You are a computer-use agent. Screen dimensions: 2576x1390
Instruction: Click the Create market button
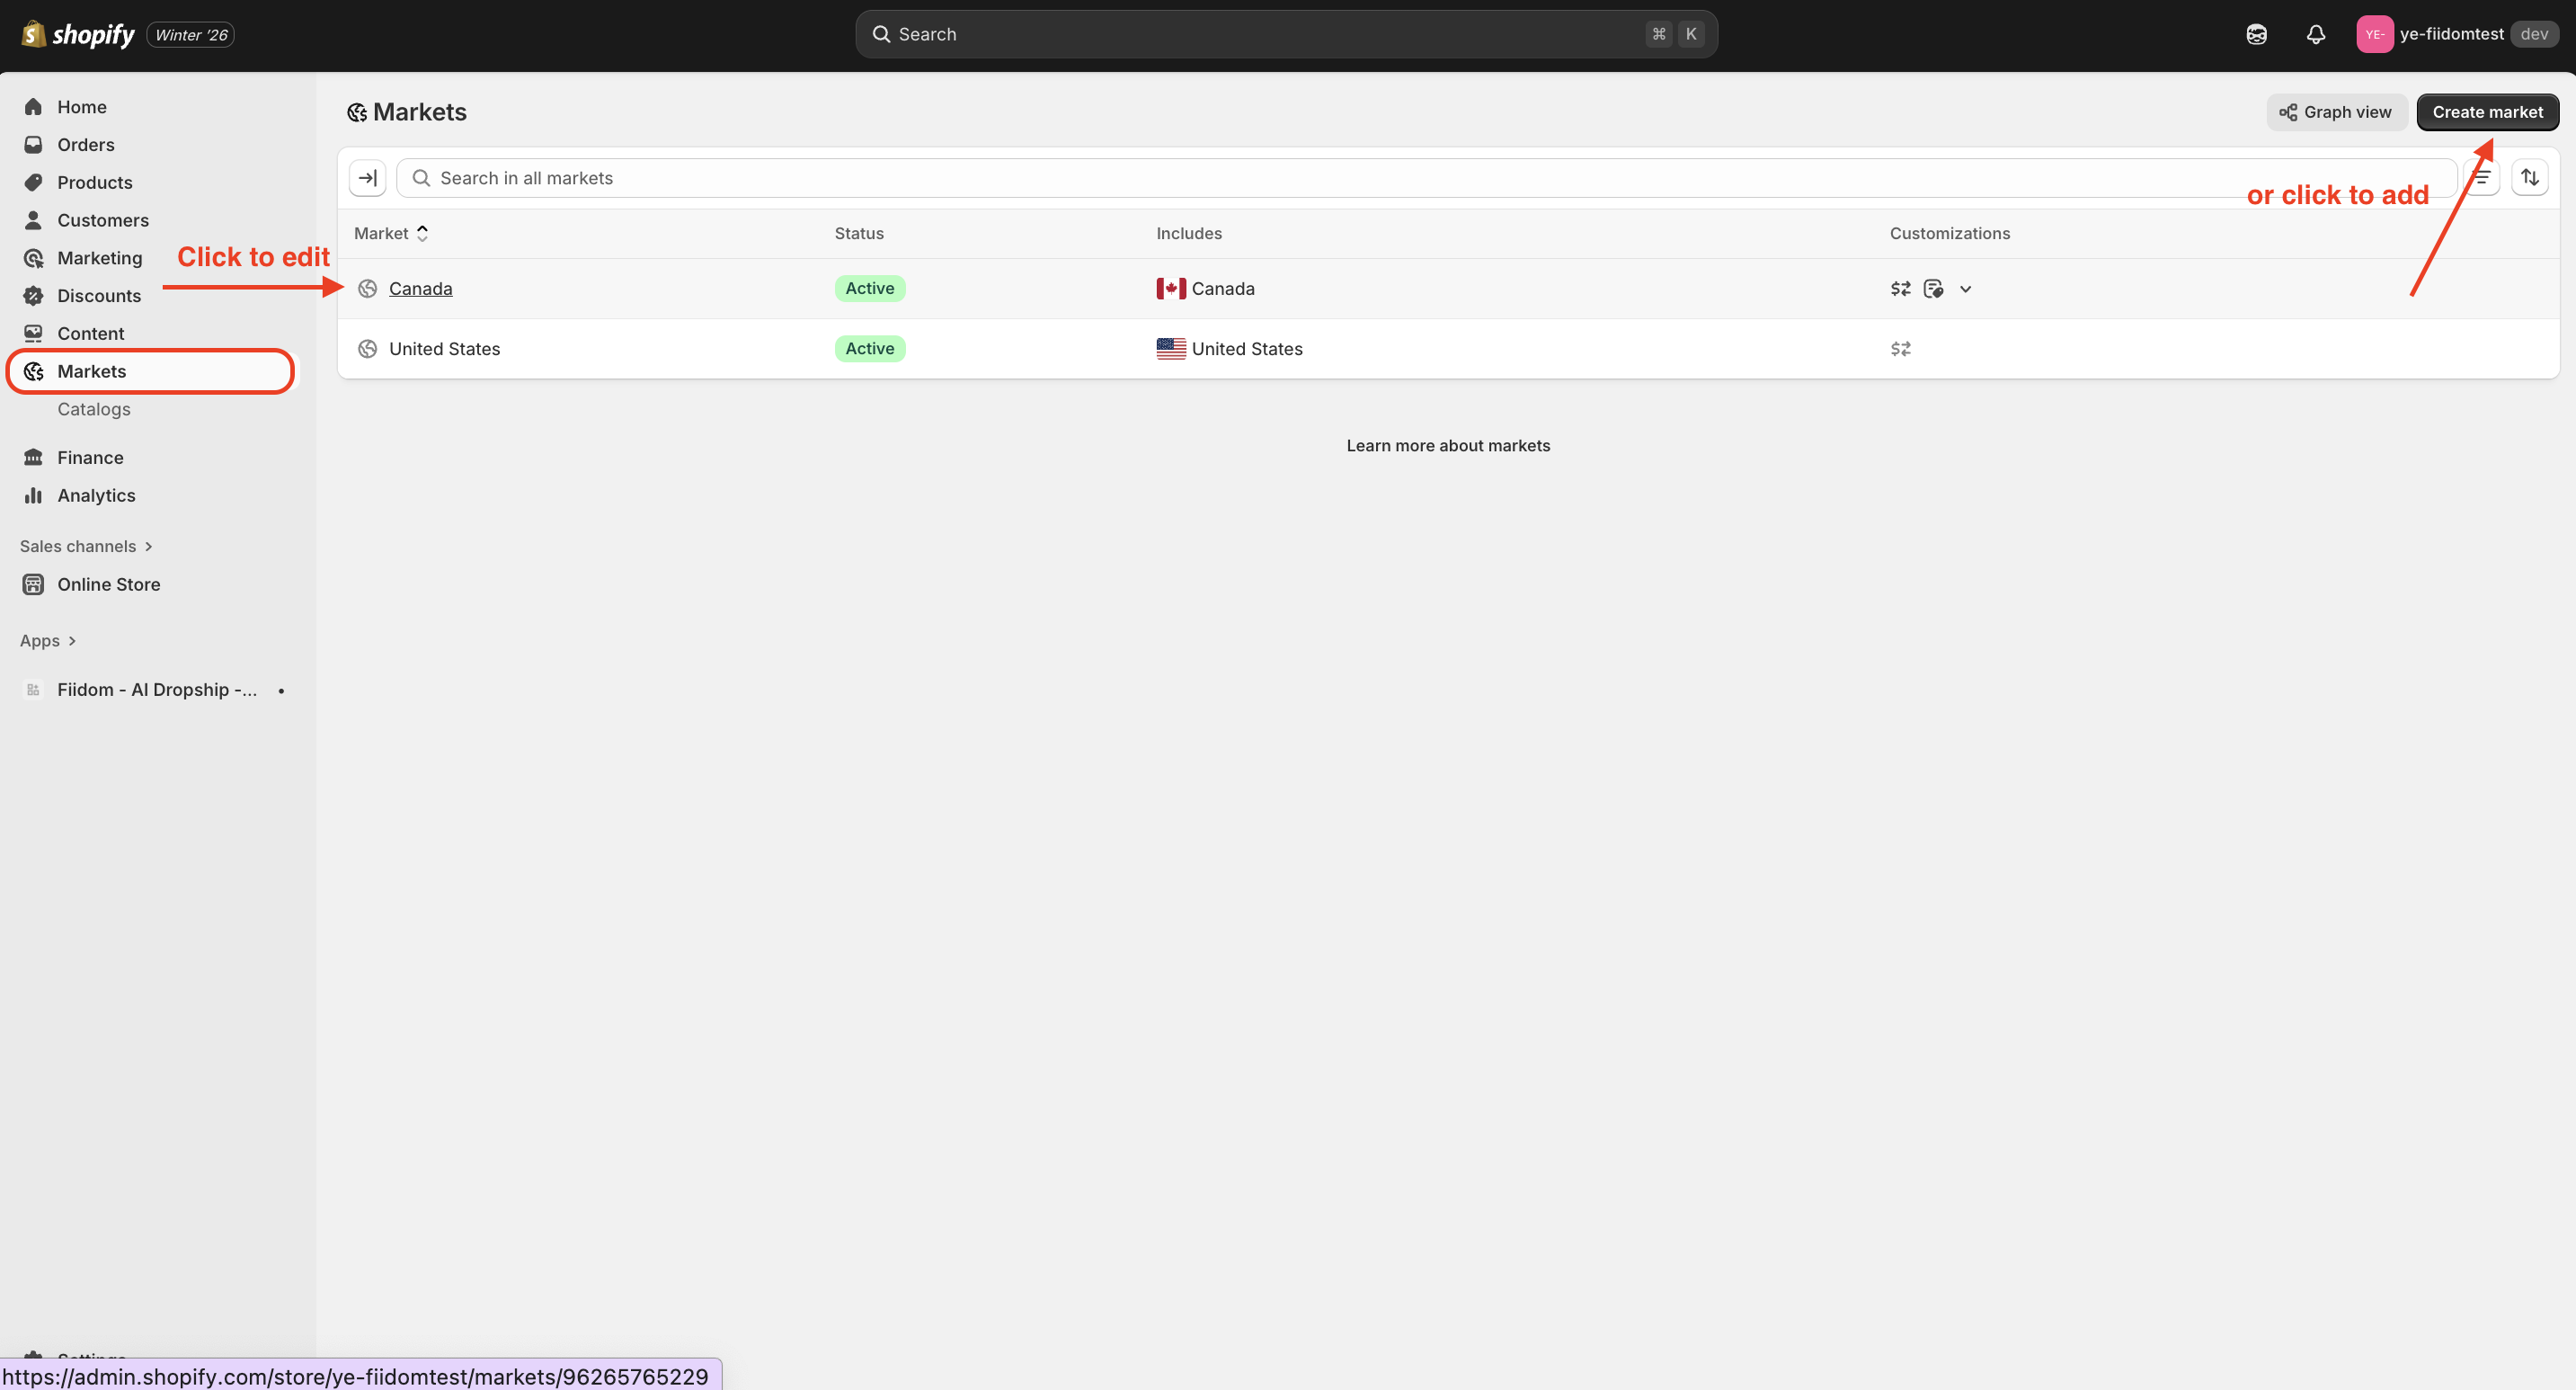click(2486, 112)
